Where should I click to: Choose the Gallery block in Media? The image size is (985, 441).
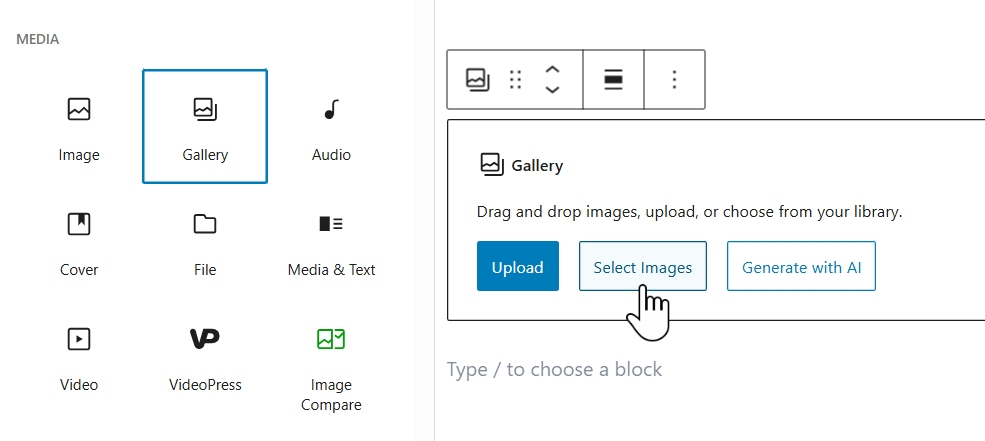205,126
